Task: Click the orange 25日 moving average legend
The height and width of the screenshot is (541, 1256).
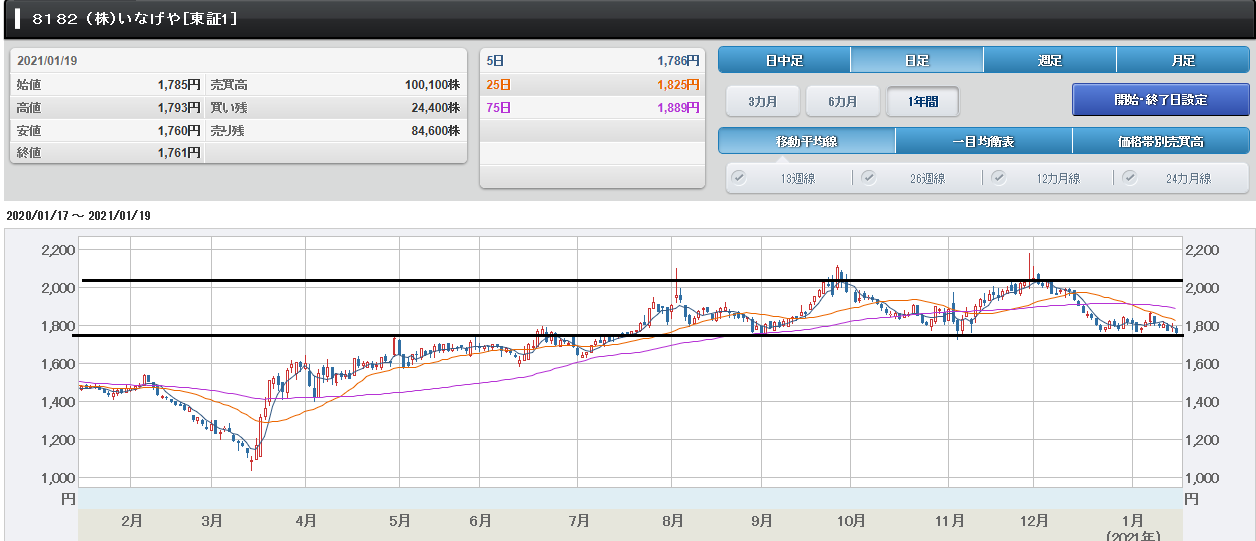Action: click(x=592, y=84)
